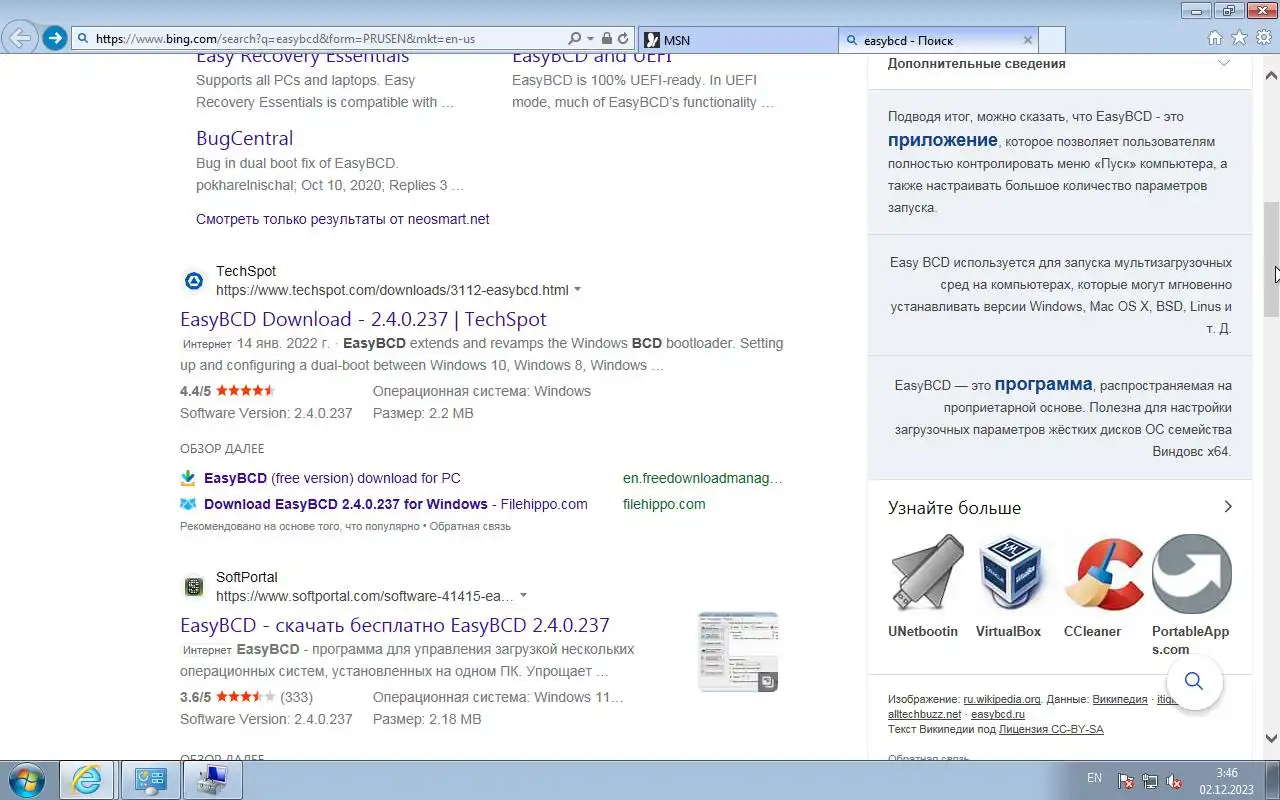Click the round floating search magnifier button
This screenshot has height=800, width=1280.
point(1194,682)
